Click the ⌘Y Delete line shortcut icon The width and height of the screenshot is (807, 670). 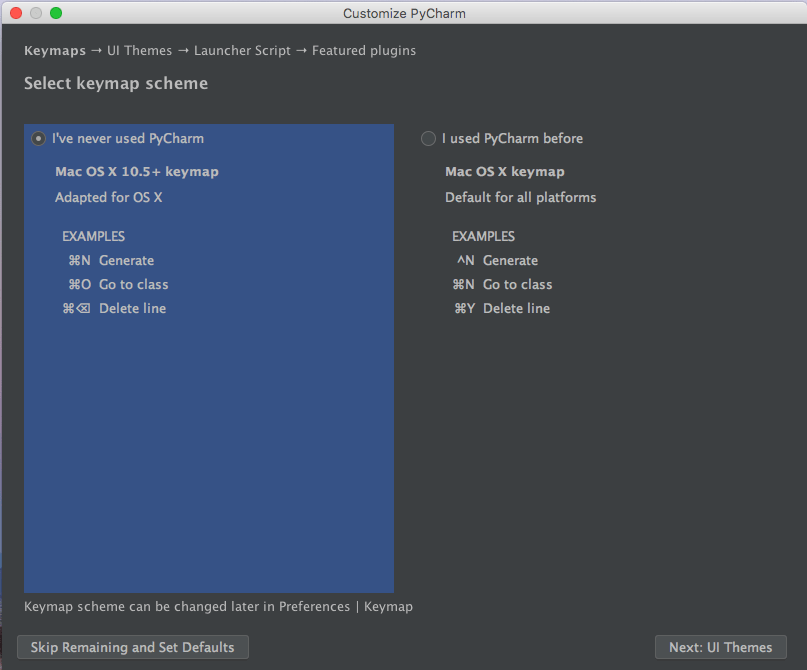pyautogui.click(x=464, y=308)
